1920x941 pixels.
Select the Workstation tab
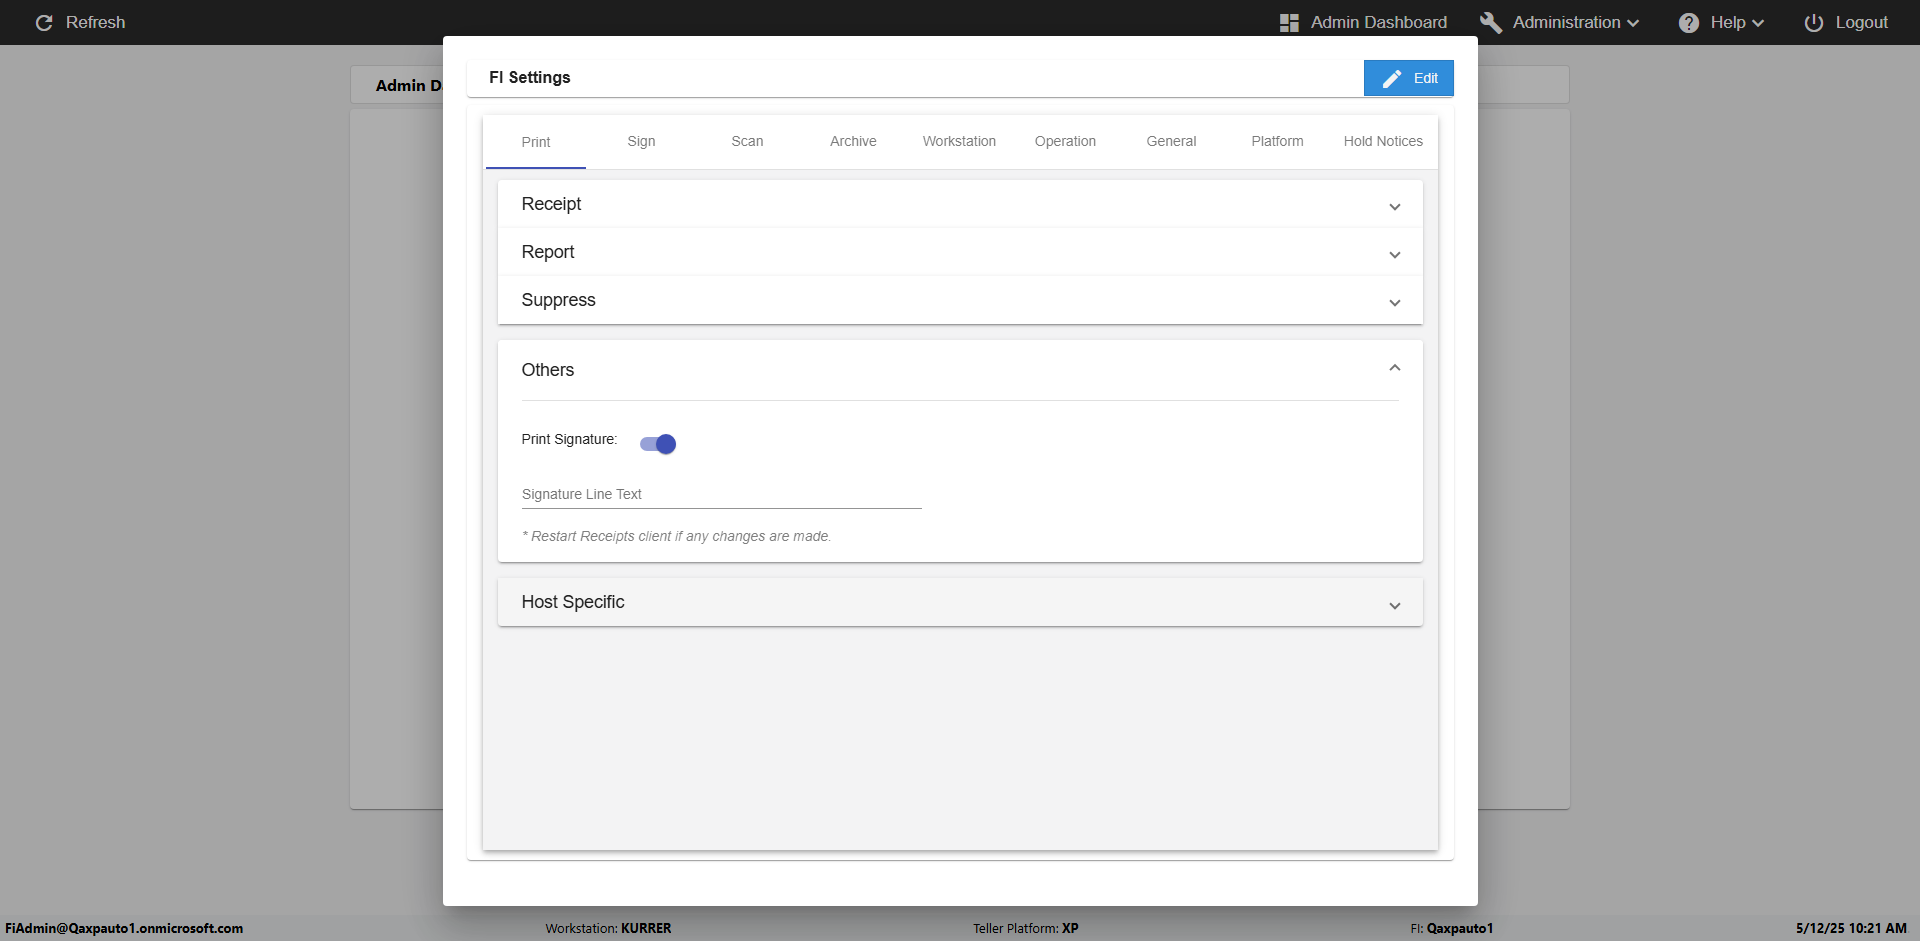click(x=959, y=142)
